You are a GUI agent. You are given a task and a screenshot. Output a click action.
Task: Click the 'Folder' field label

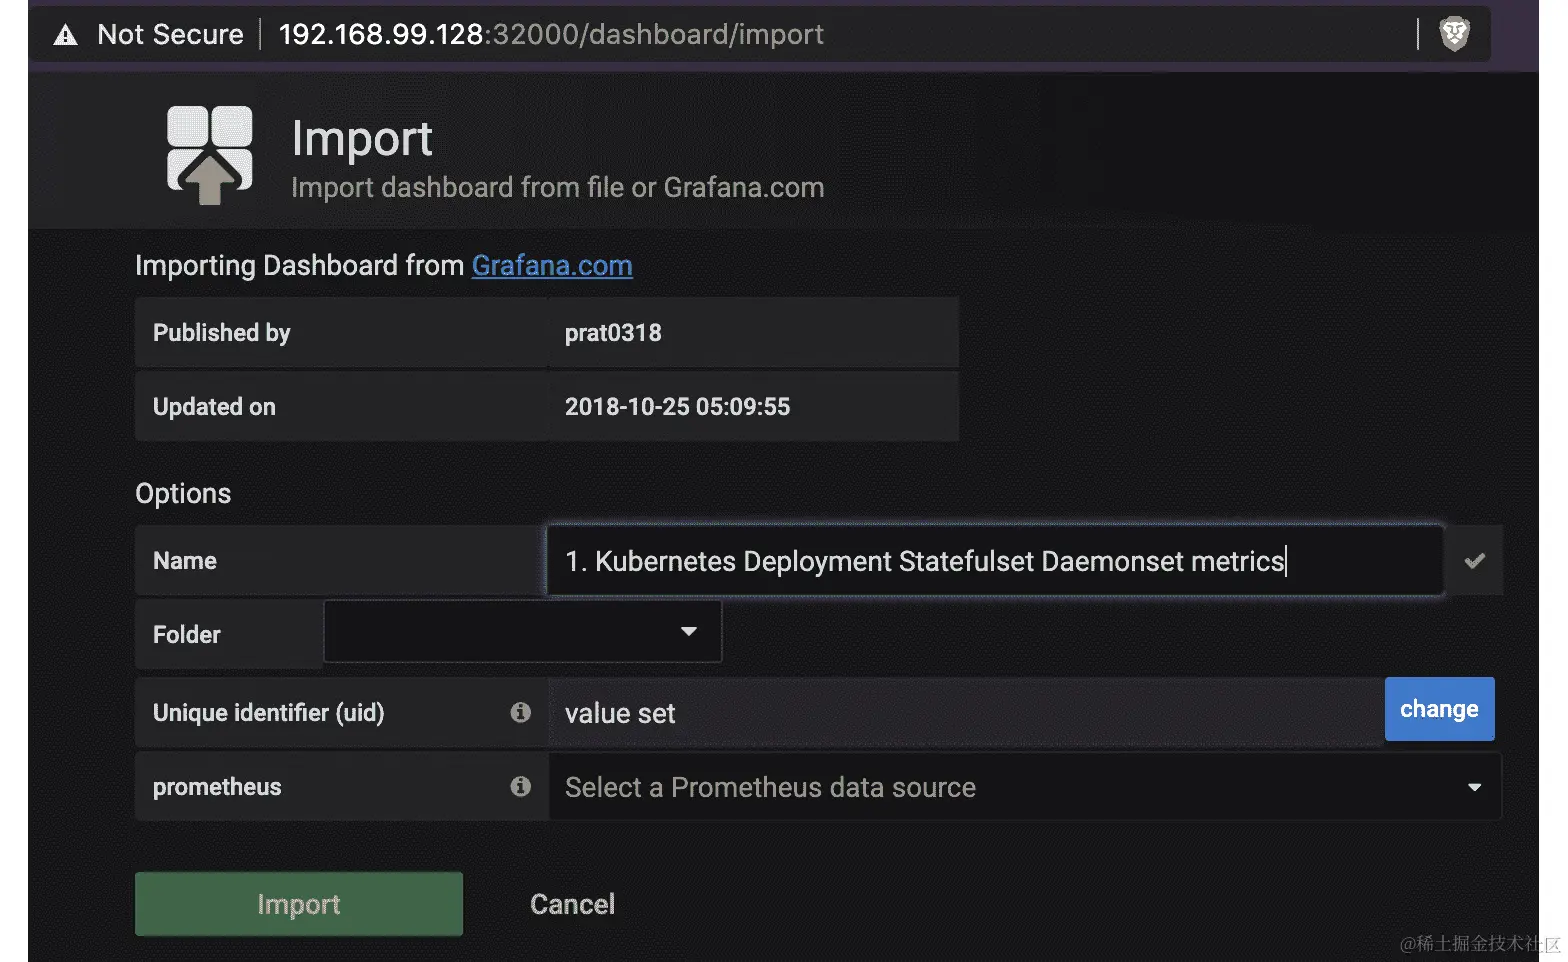187,635
